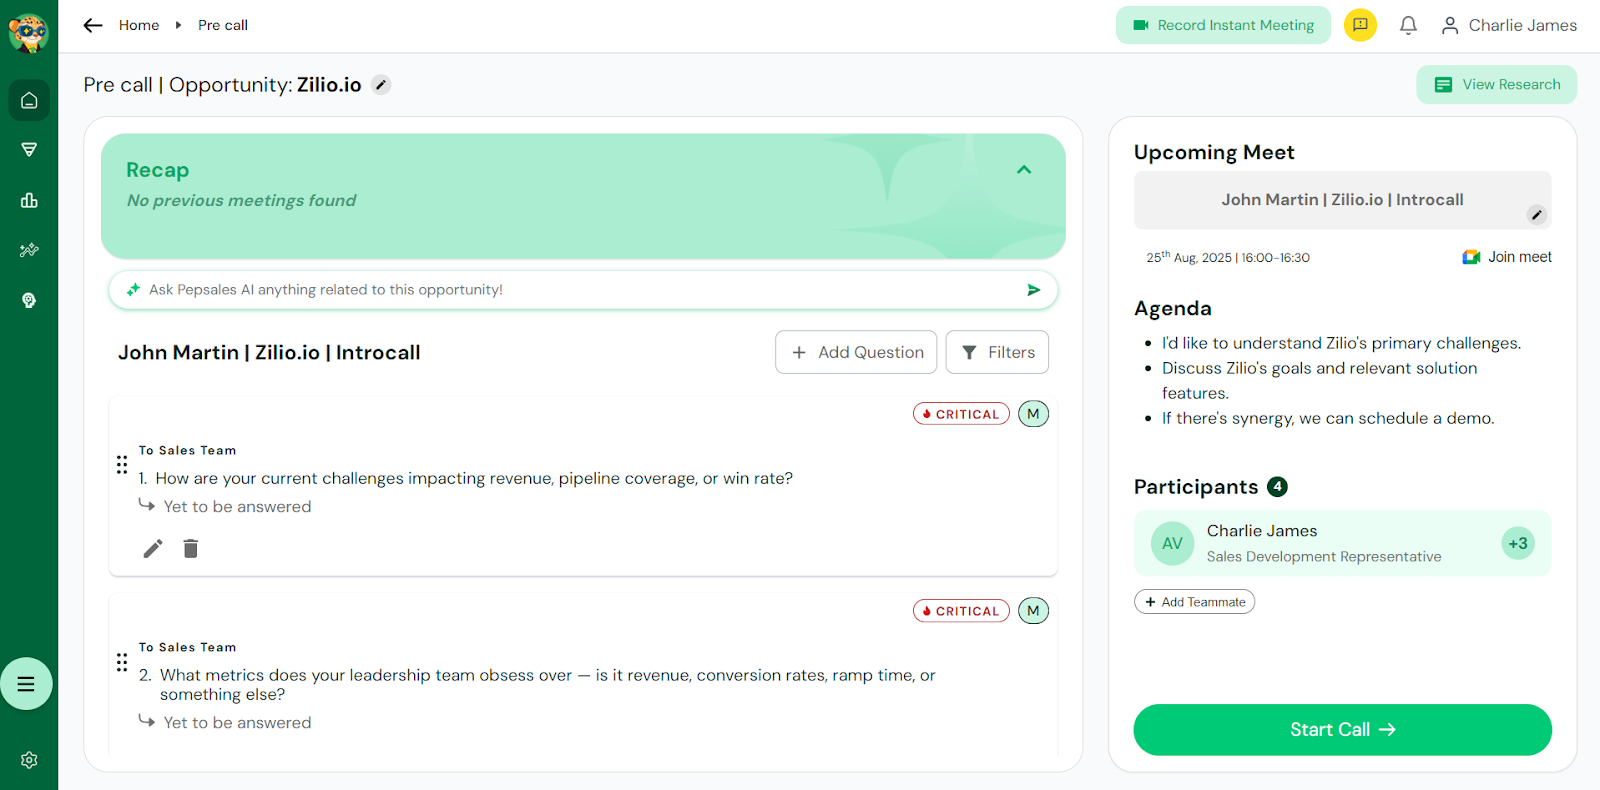The height and width of the screenshot is (790, 1600).
Task: Click agenda item about Zilio's primary challenges
Action: click(1341, 343)
